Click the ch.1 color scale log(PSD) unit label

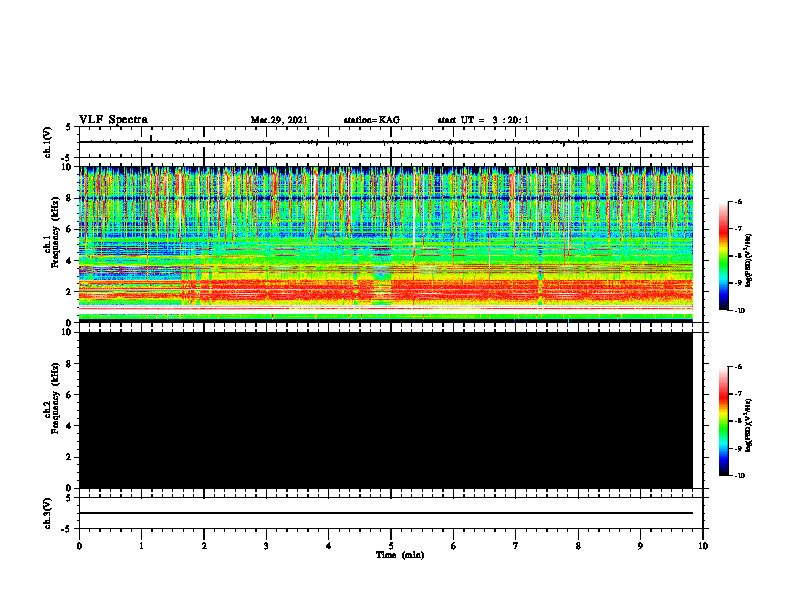pyautogui.click(x=749, y=261)
